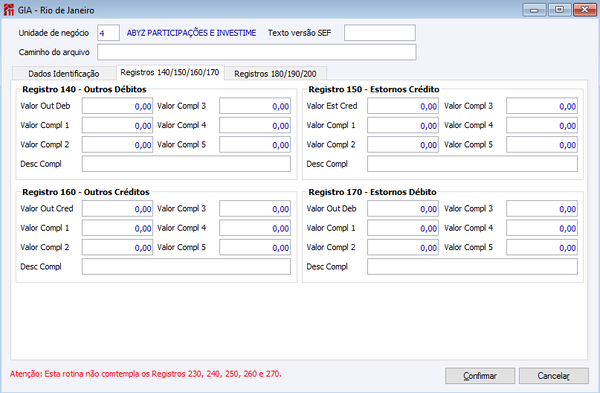
Task: Click the Registro 150 - Estornos Crédito heading
Action: (374, 90)
